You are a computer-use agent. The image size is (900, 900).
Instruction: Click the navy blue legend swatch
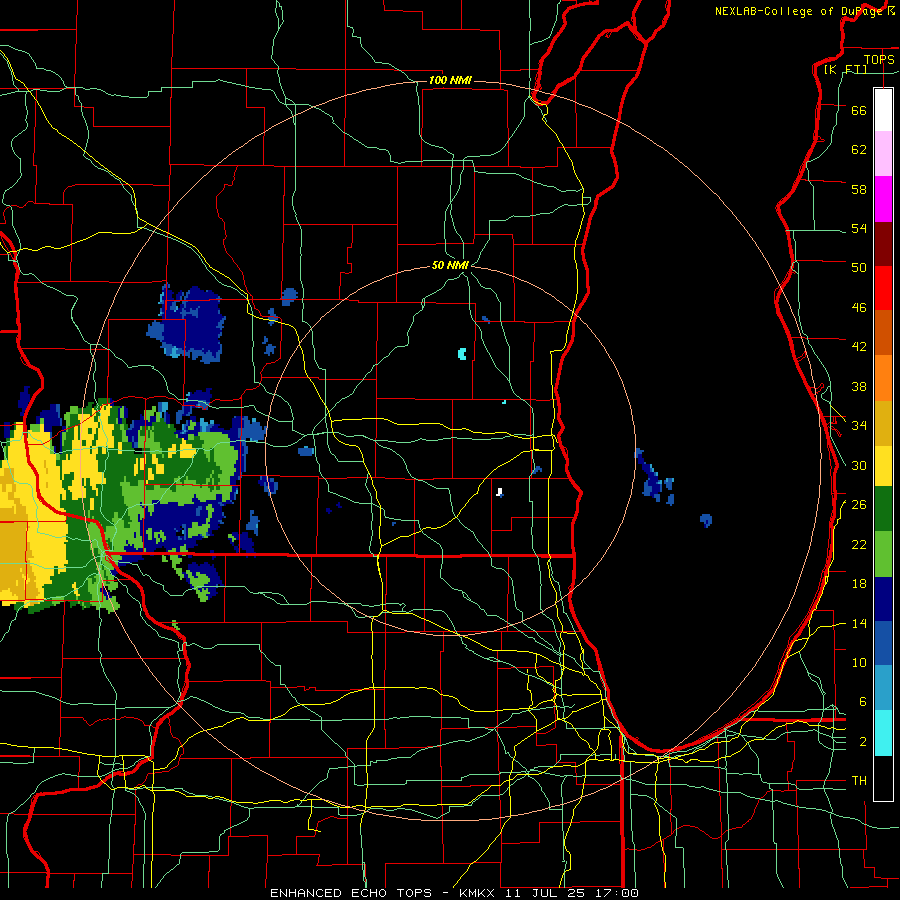click(883, 599)
